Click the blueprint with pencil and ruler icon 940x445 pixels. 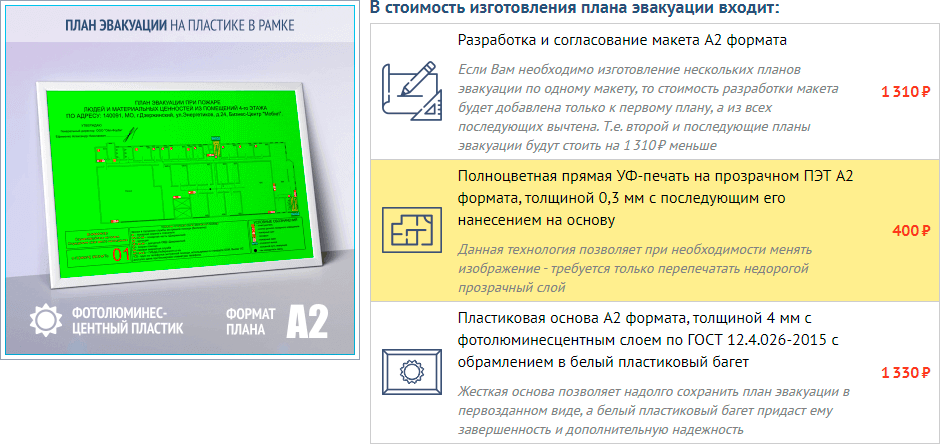click(x=412, y=90)
